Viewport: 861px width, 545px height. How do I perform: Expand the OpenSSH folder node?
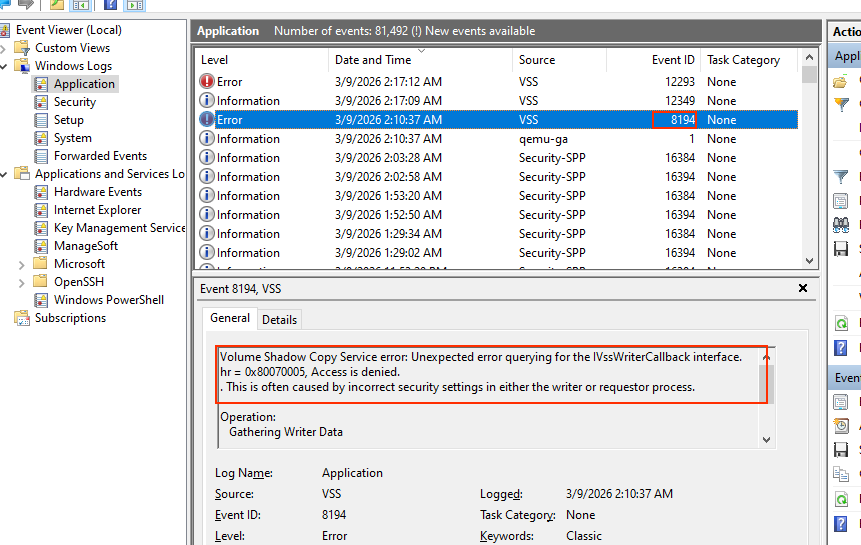pos(21,283)
